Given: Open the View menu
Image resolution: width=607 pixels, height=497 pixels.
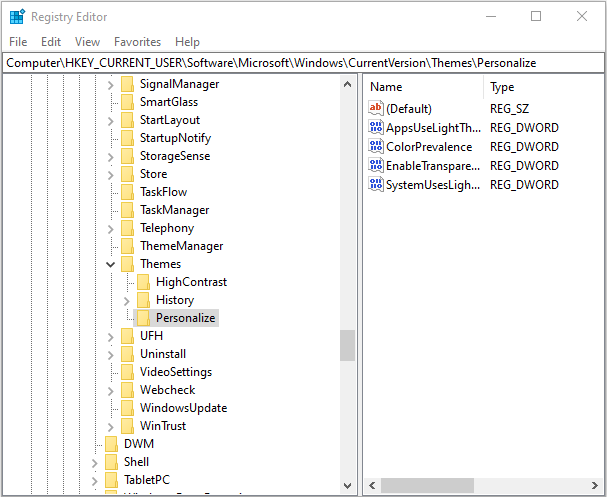Looking at the screenshot, I should (x=87, y=42).
